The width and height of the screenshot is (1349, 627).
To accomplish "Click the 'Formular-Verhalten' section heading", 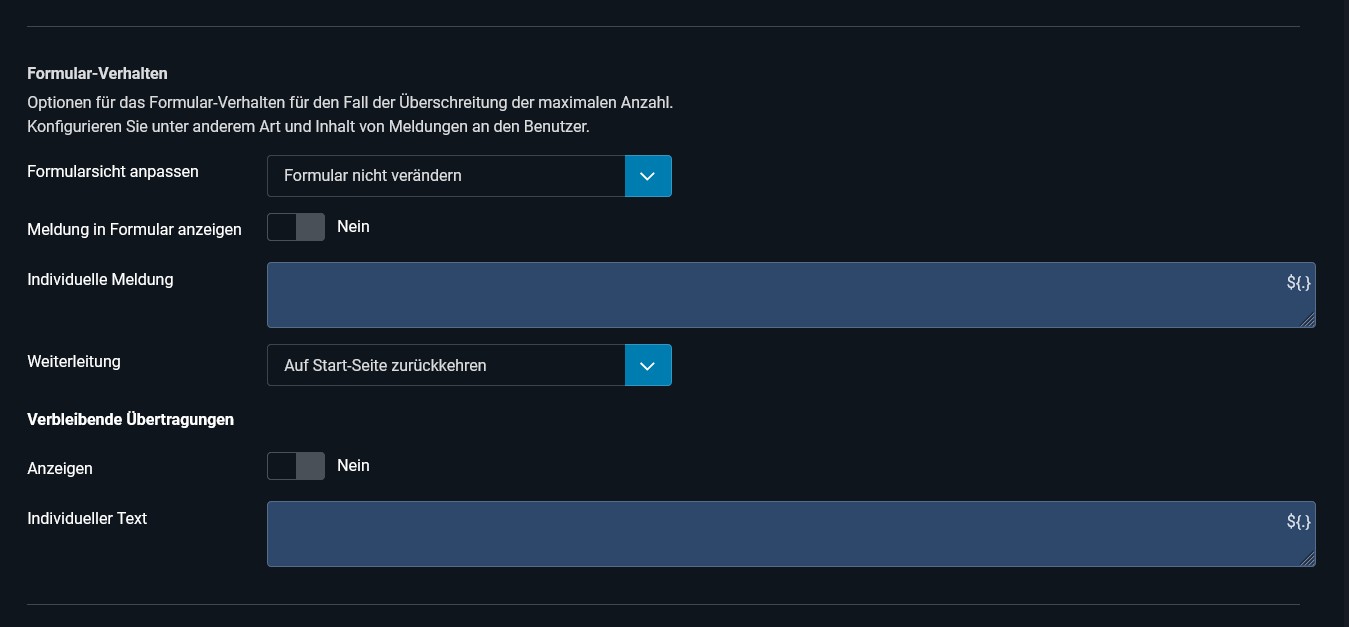I will pyautogui.click(x=97, y=74).
